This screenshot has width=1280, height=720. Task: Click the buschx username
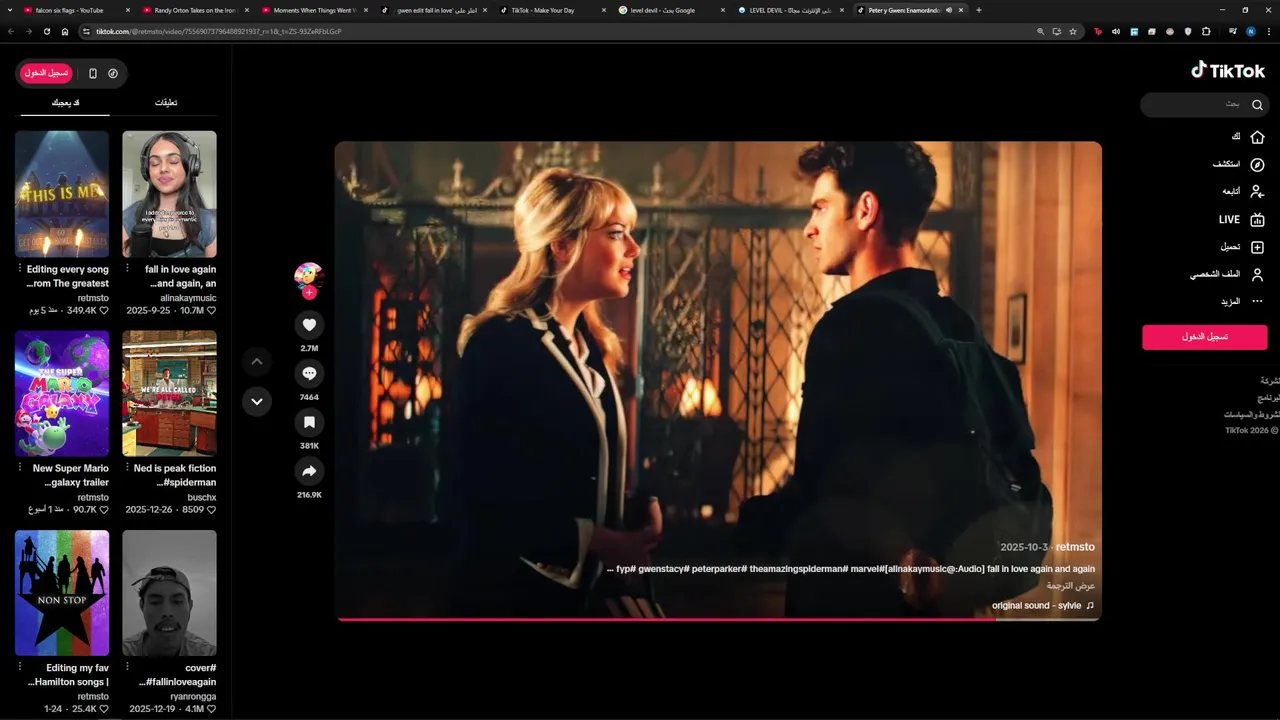click(x=201, y=497)
